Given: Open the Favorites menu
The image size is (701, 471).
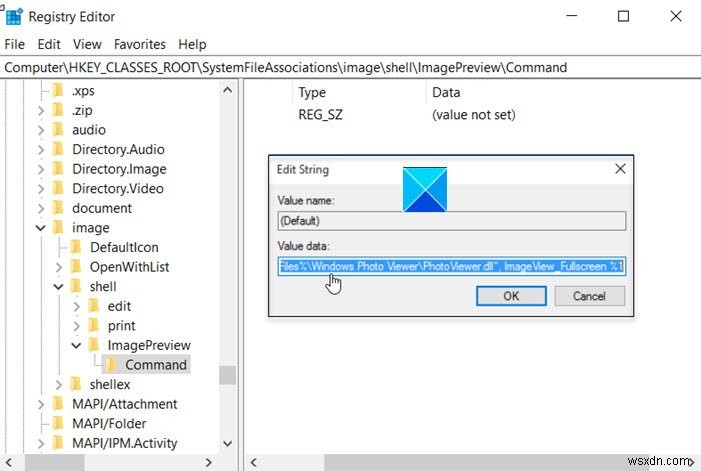Looking at the screenshot, I should pyautogui.click(x=139, y=44).
